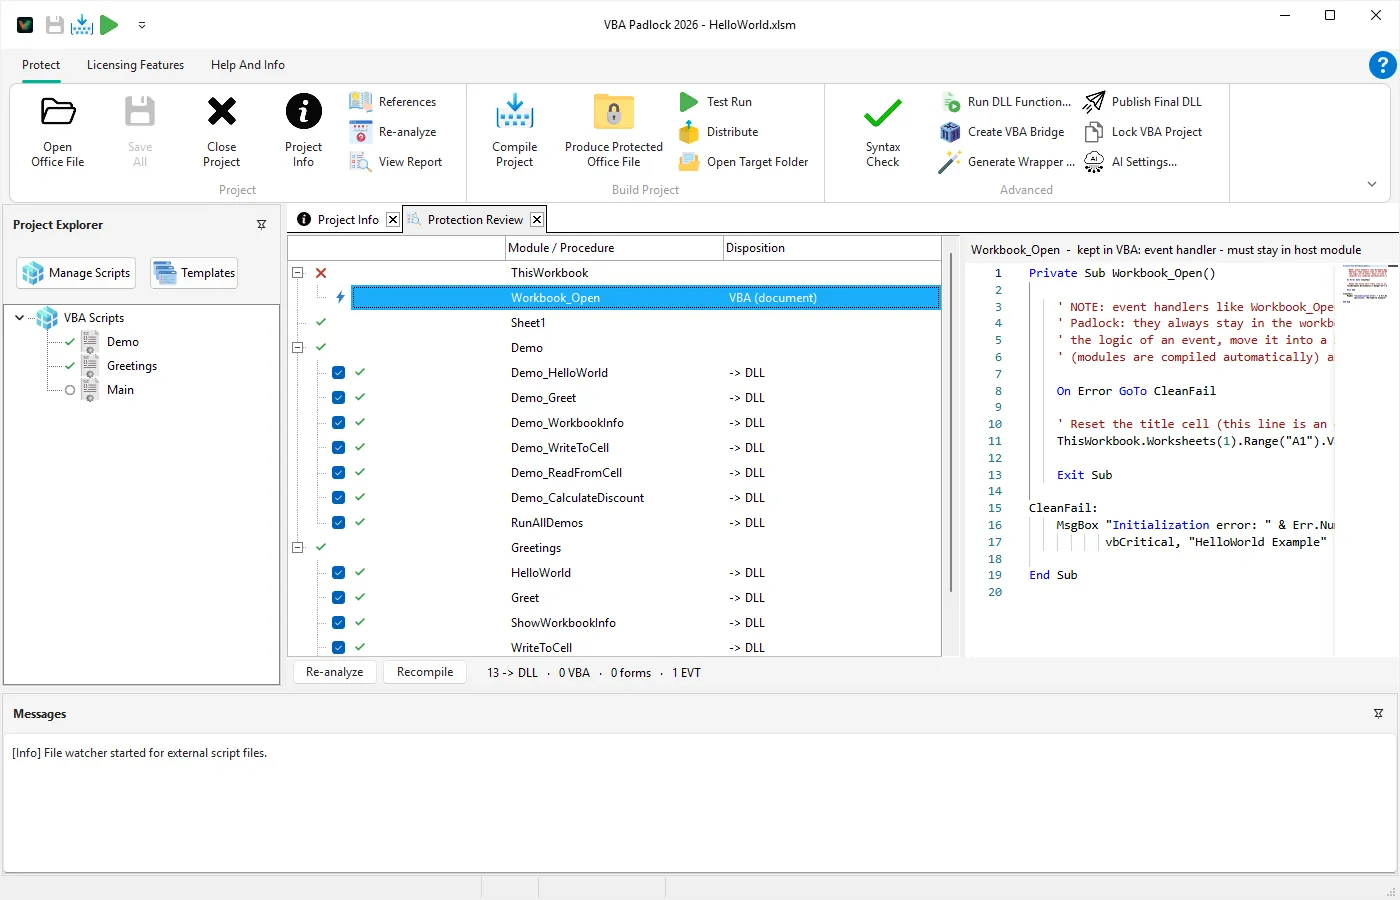The image size is (1400, 900).
Task: Toggle the Demo_Greet checkbox
Action: click(x=339, y=398)
